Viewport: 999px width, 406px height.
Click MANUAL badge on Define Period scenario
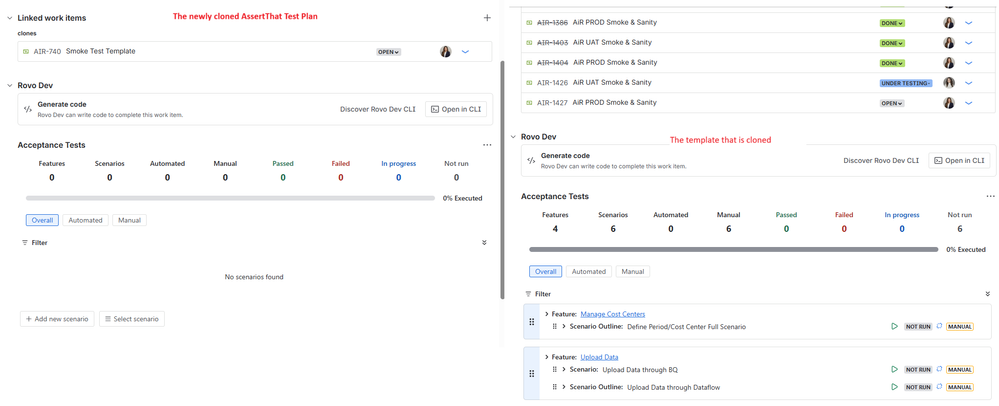click(x=959, y=327)
